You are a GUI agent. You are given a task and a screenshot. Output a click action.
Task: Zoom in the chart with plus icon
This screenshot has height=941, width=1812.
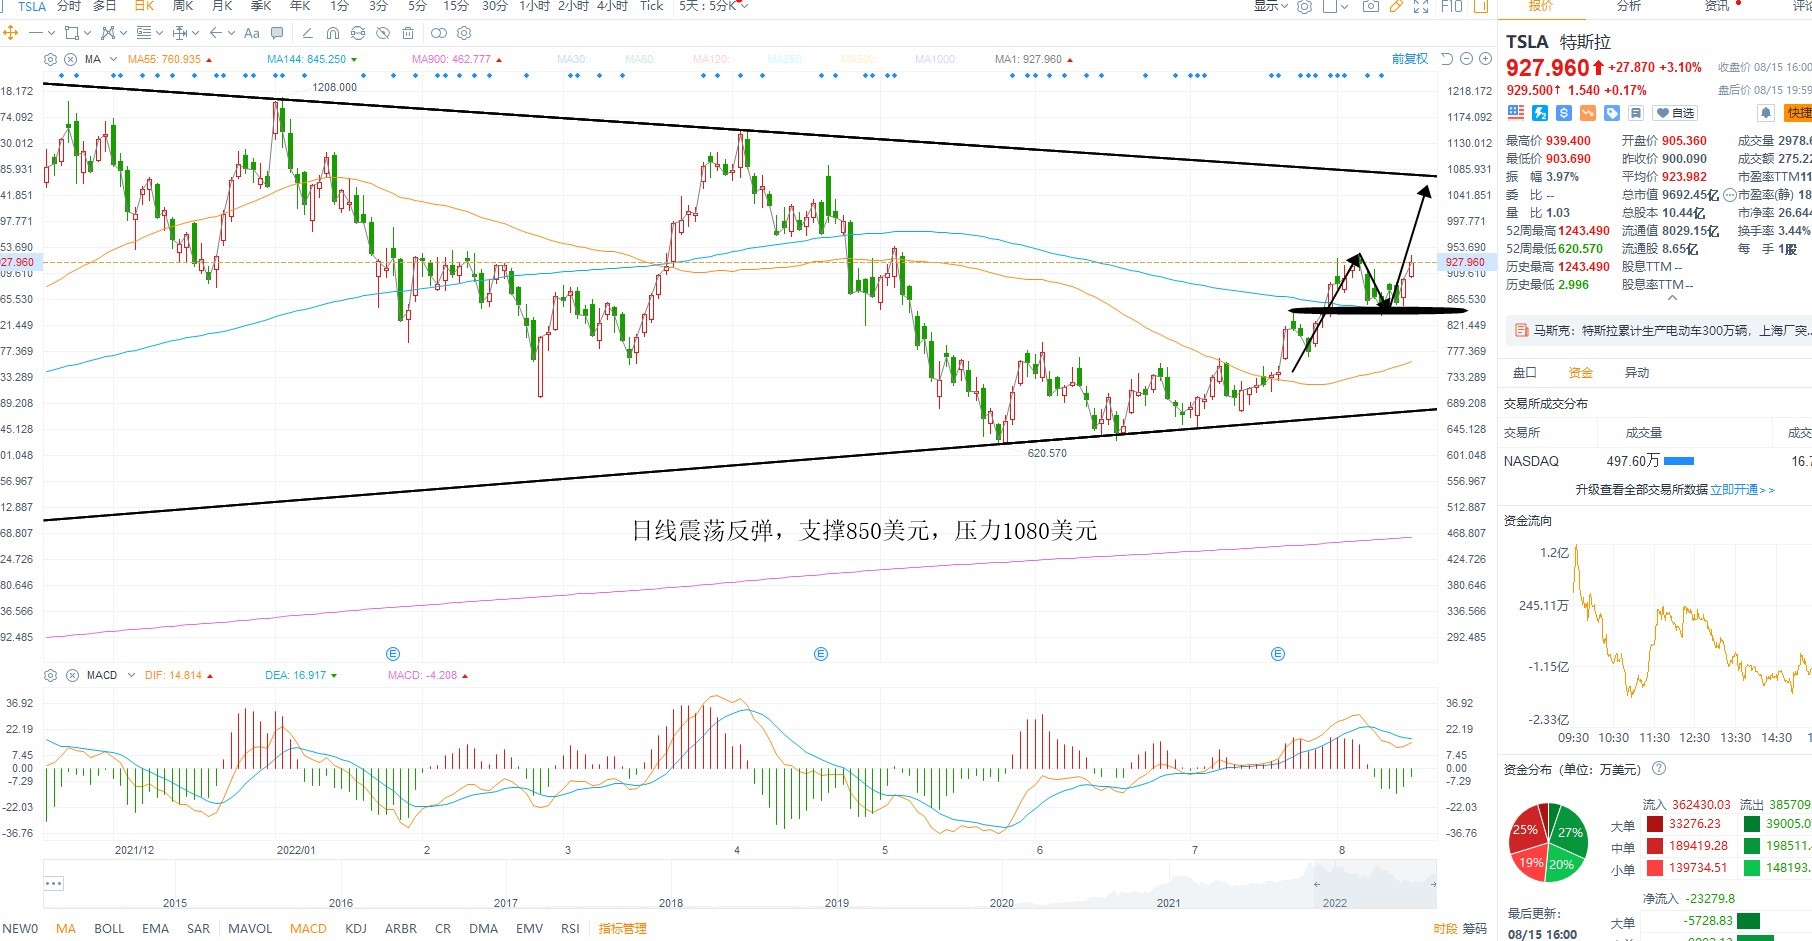(1485, 59)
